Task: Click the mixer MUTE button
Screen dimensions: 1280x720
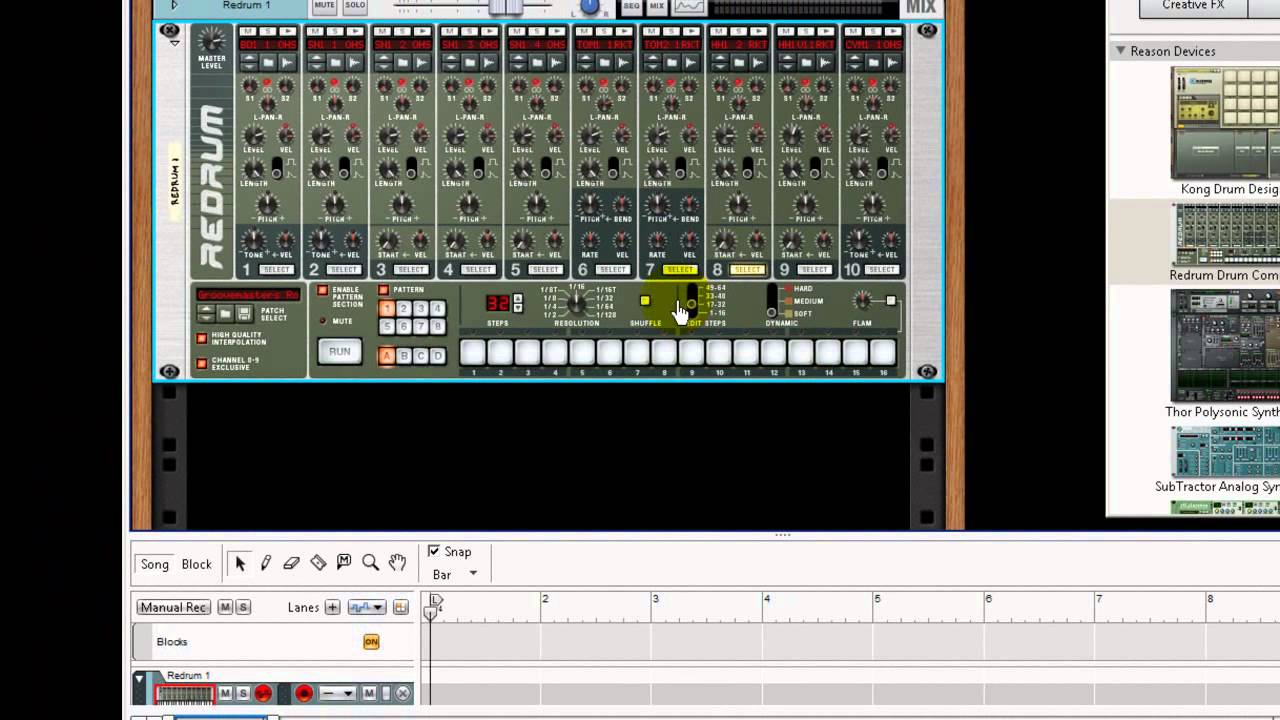Action: click(x=324, y=6)
